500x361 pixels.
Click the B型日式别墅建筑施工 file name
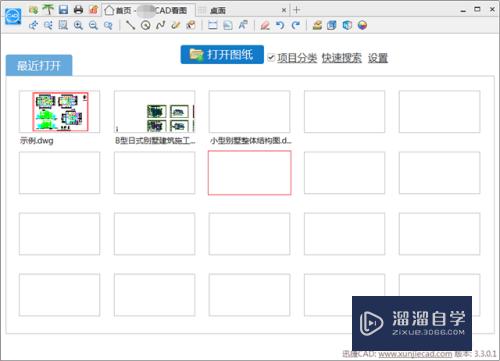pyautogui.click(x=155, y=141)
